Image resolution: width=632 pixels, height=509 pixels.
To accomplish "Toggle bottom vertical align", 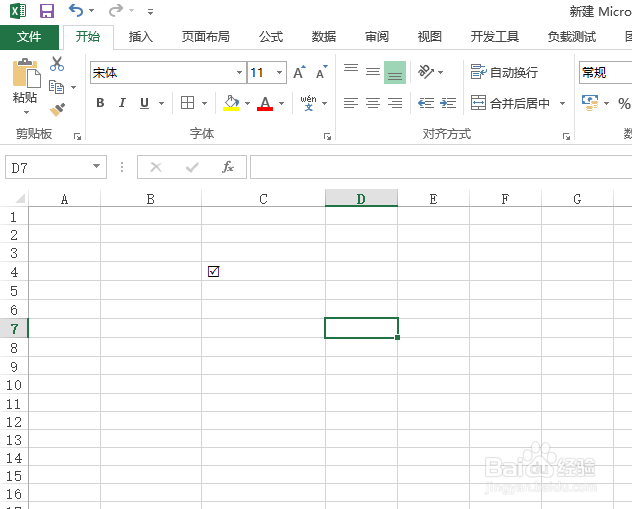I will point(395,73).
